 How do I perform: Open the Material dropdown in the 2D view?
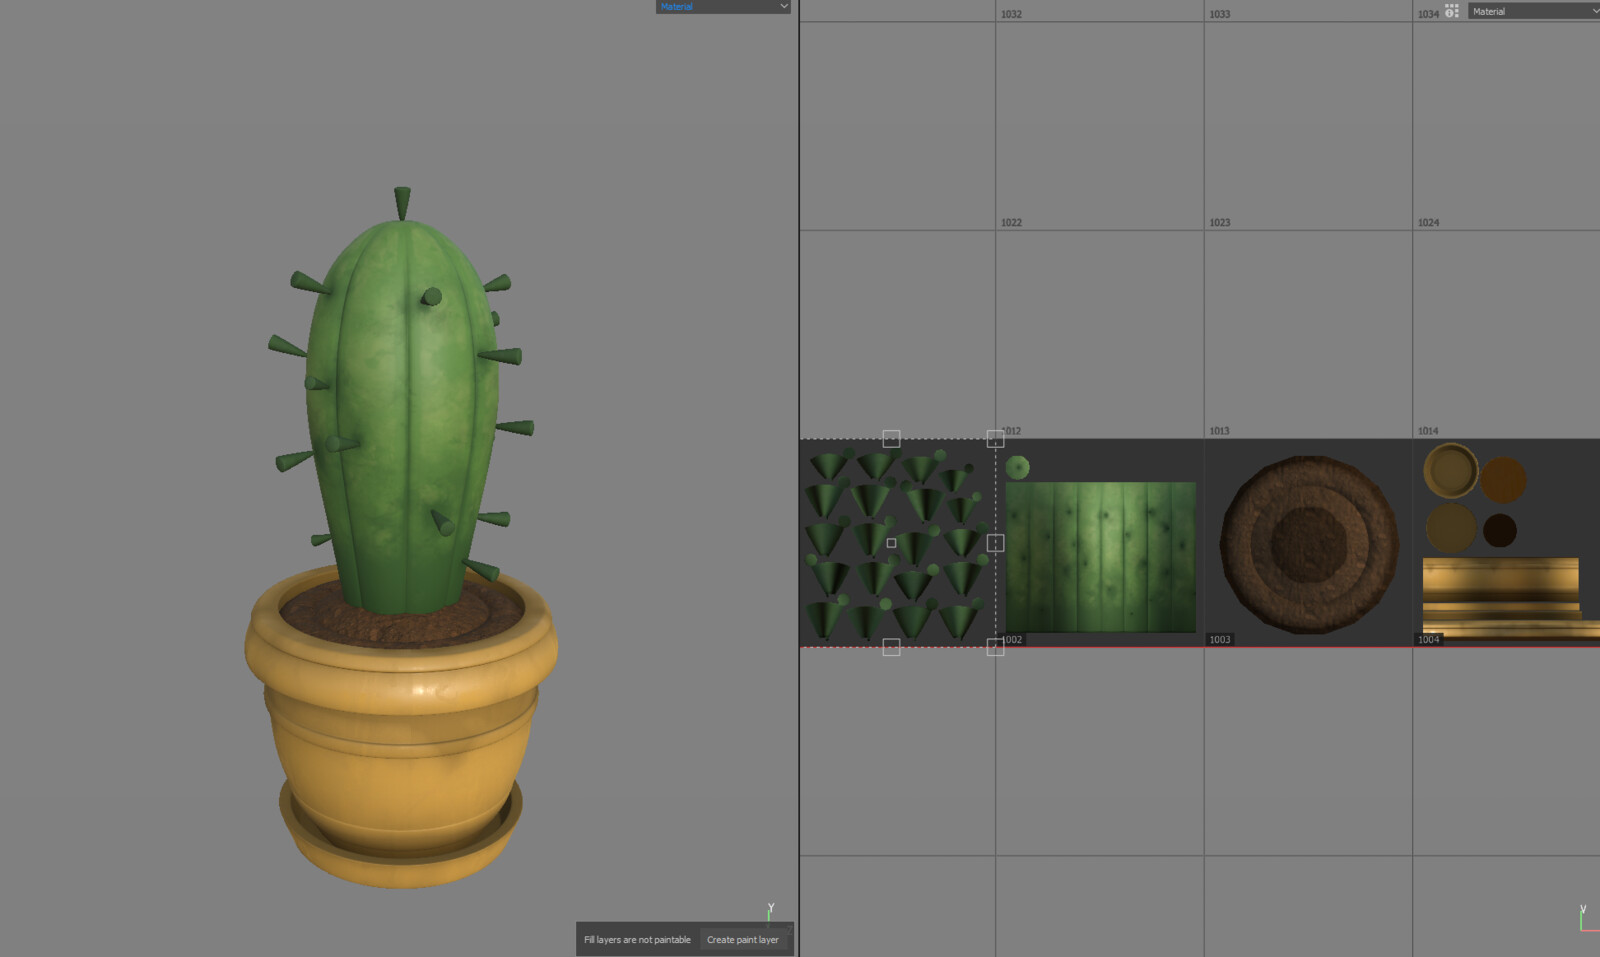1534,11
